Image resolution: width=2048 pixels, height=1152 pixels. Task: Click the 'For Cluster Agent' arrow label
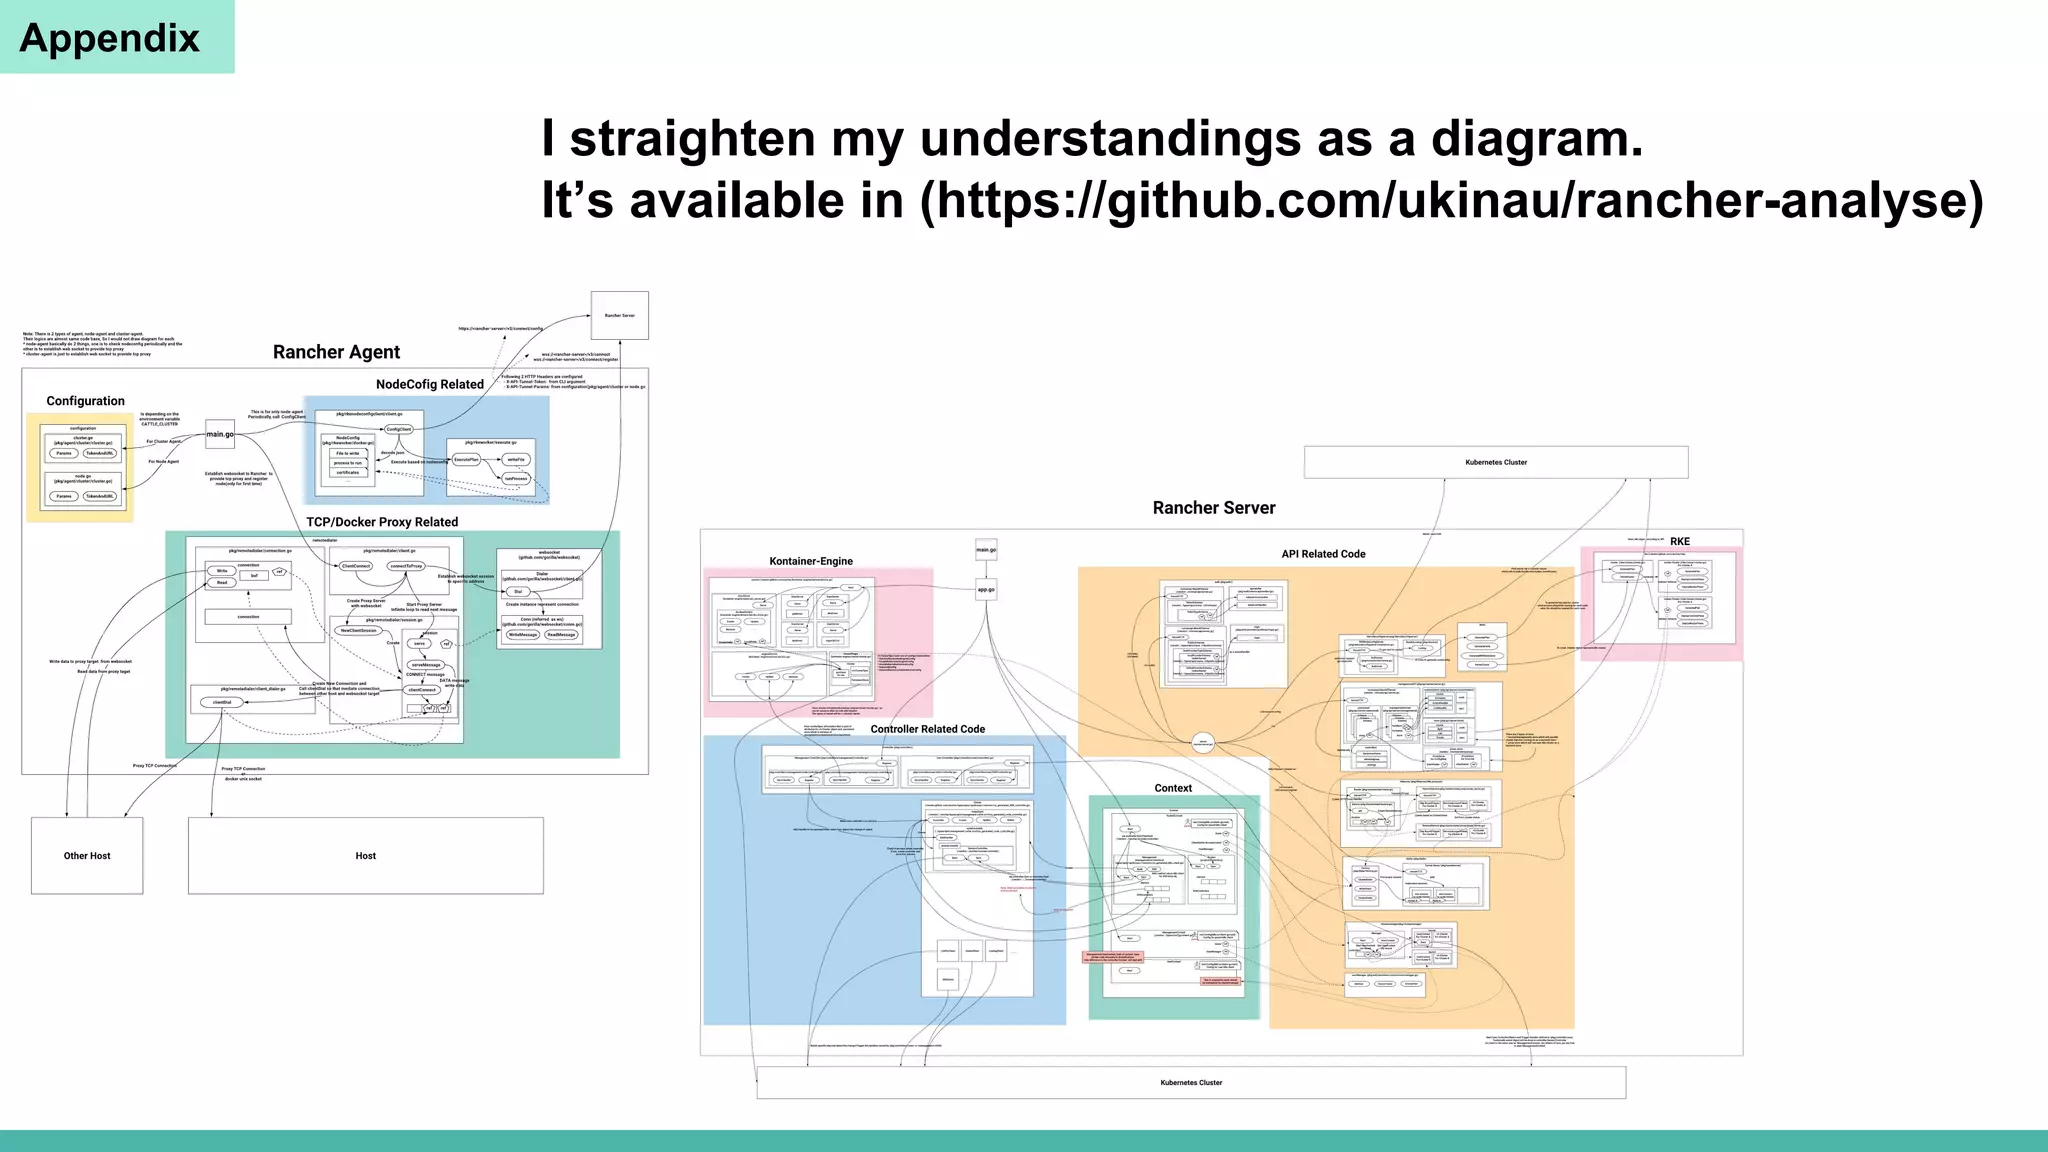(x=165, y=441)
